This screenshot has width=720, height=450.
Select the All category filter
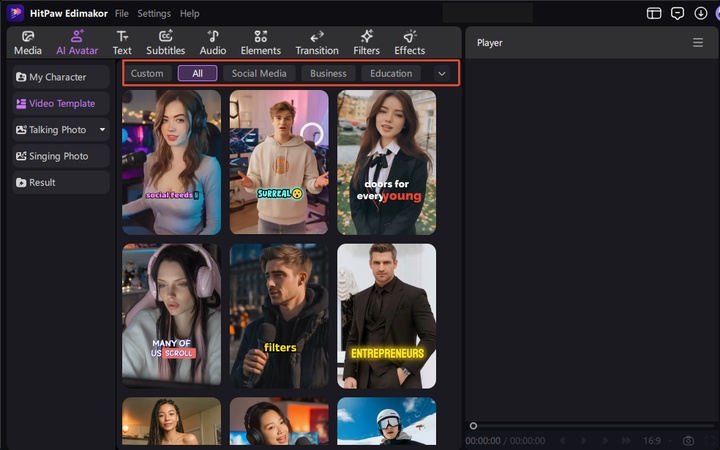(197, 73)
